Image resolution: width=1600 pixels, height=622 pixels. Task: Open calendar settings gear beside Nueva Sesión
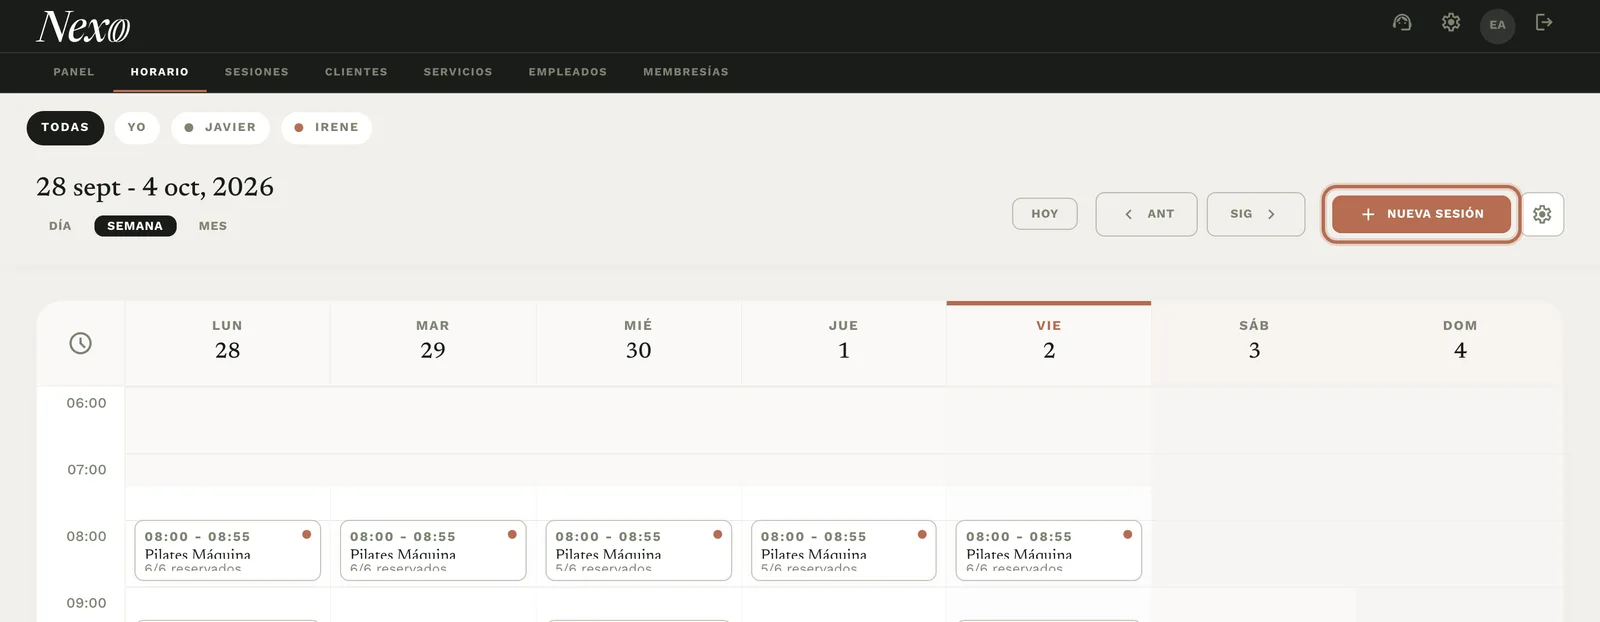click(x=1542, y=214)
